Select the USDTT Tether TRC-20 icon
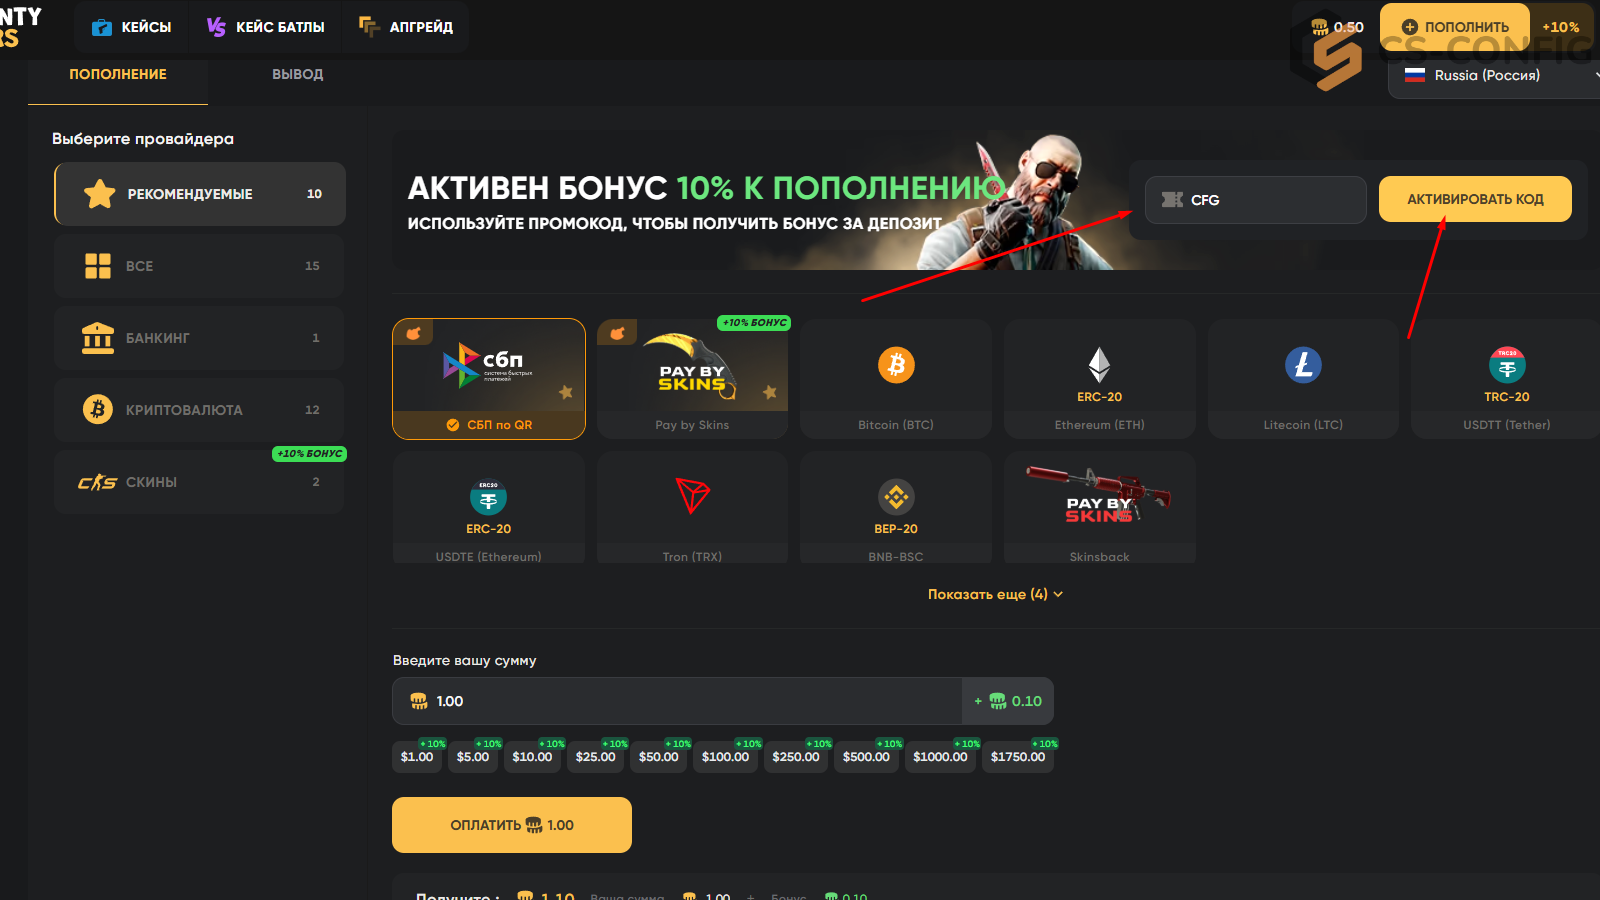 click(1507, 365)
